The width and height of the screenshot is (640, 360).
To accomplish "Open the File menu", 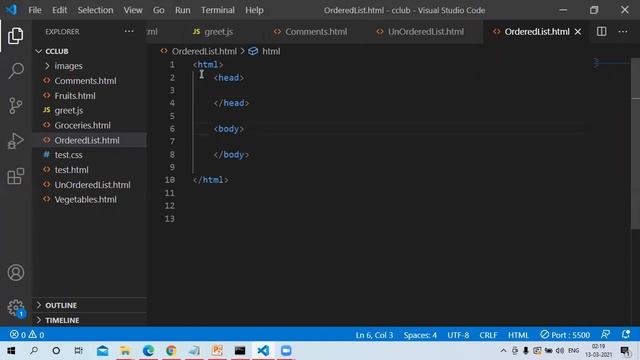I will click(35, 10).
